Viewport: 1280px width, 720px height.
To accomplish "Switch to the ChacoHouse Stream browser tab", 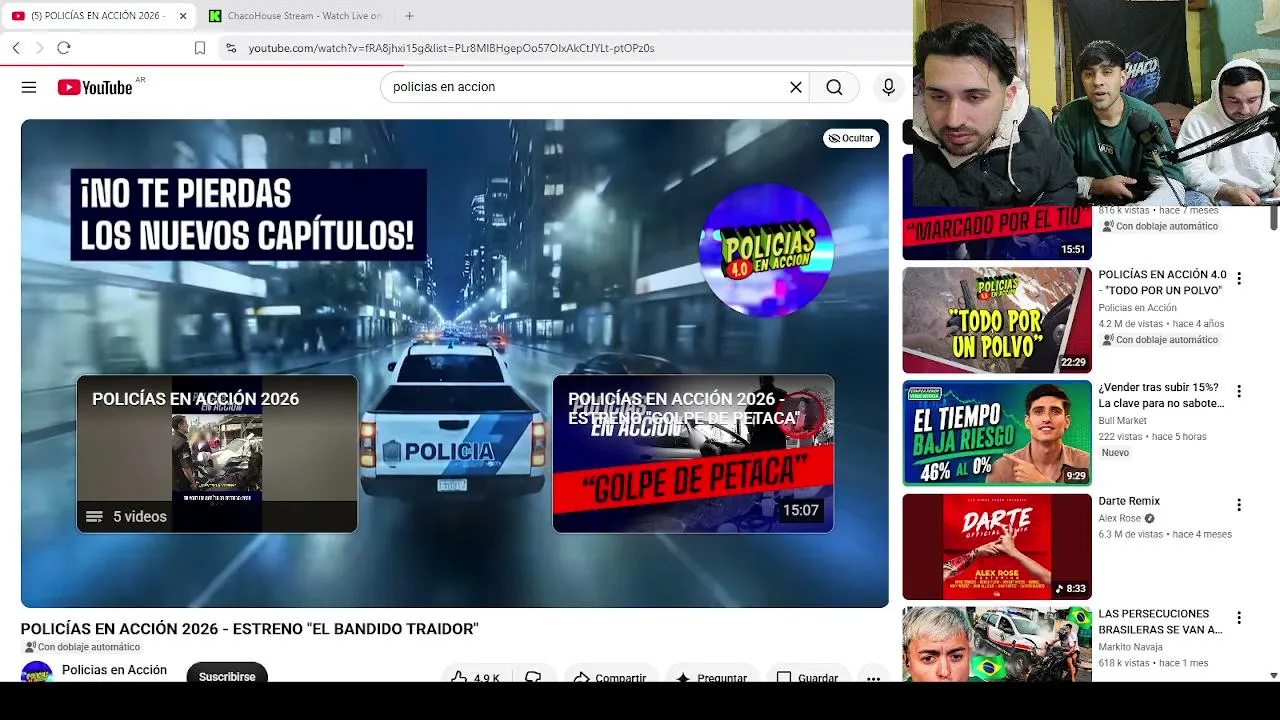I will (295, 16).
